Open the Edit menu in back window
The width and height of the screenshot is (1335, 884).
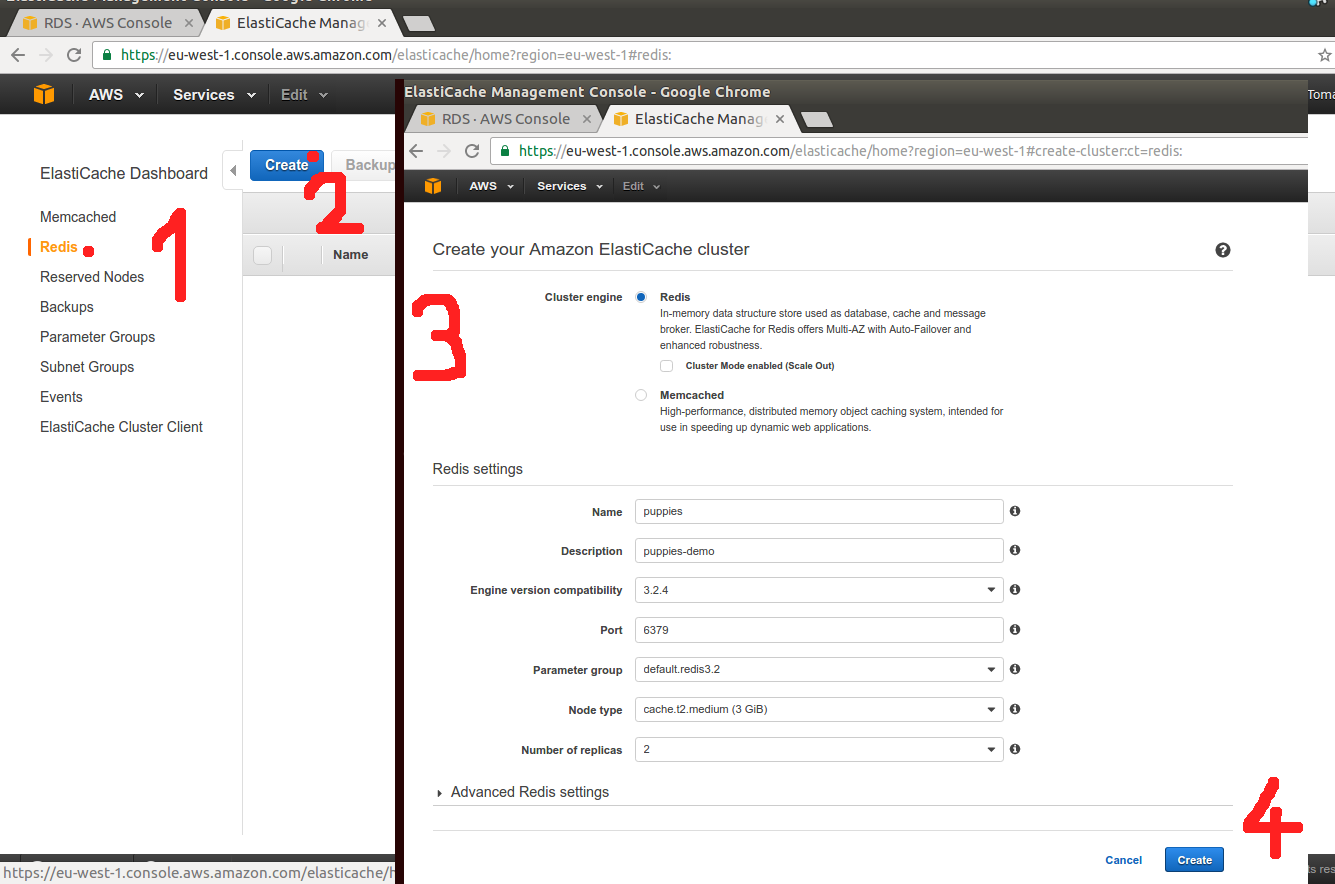(x=304, y=94)
